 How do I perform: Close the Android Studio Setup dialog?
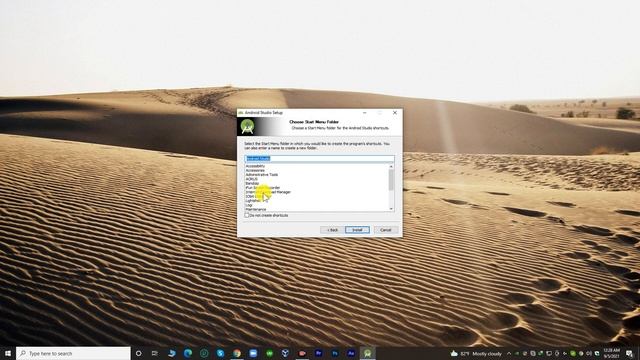tap(395, 113)
